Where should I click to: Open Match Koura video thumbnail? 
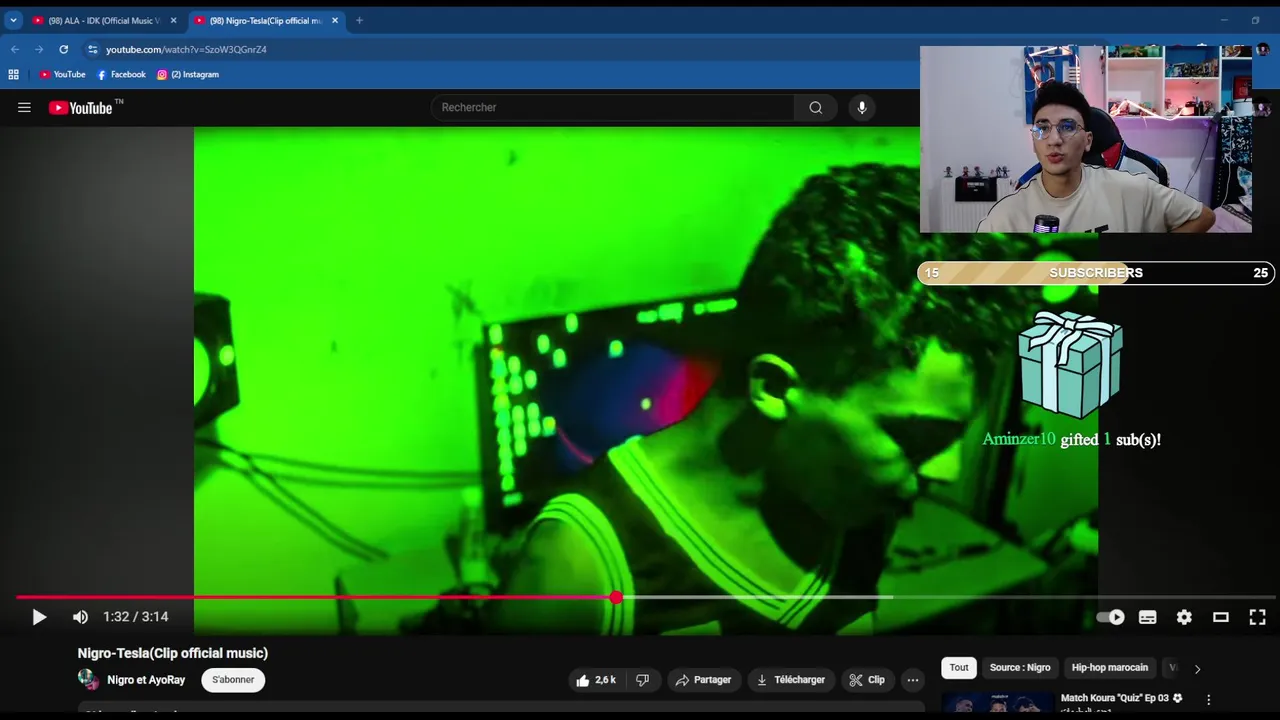pos(998,702)
